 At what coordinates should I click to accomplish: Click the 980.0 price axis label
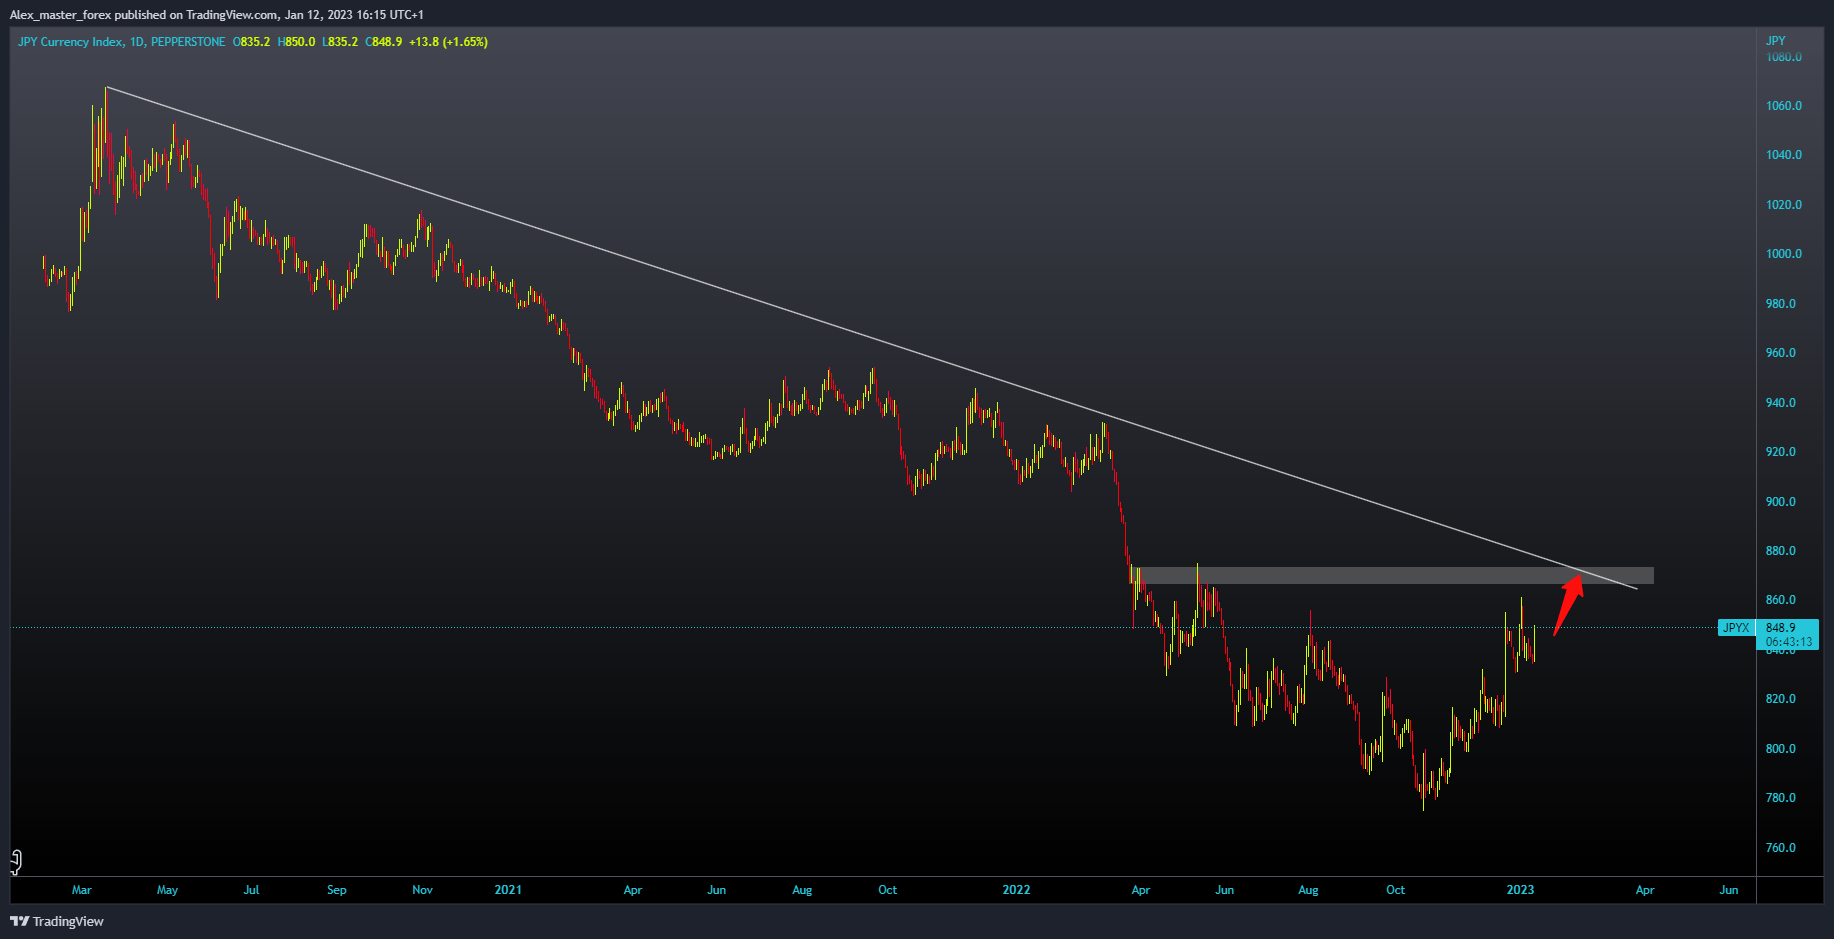pyautogui.click(x=1781, y=304)
